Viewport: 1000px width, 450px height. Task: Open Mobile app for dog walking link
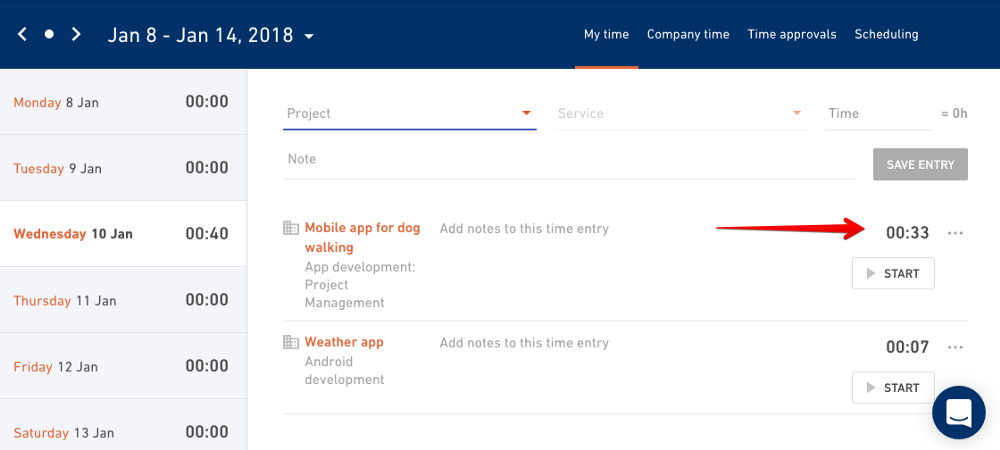[x=362, y=238]
